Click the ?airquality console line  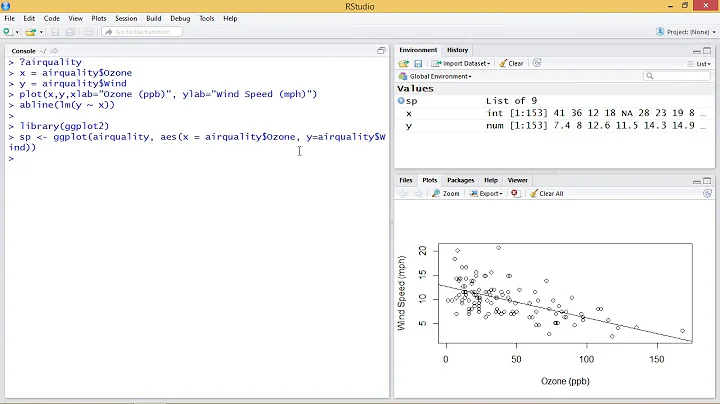50,62
